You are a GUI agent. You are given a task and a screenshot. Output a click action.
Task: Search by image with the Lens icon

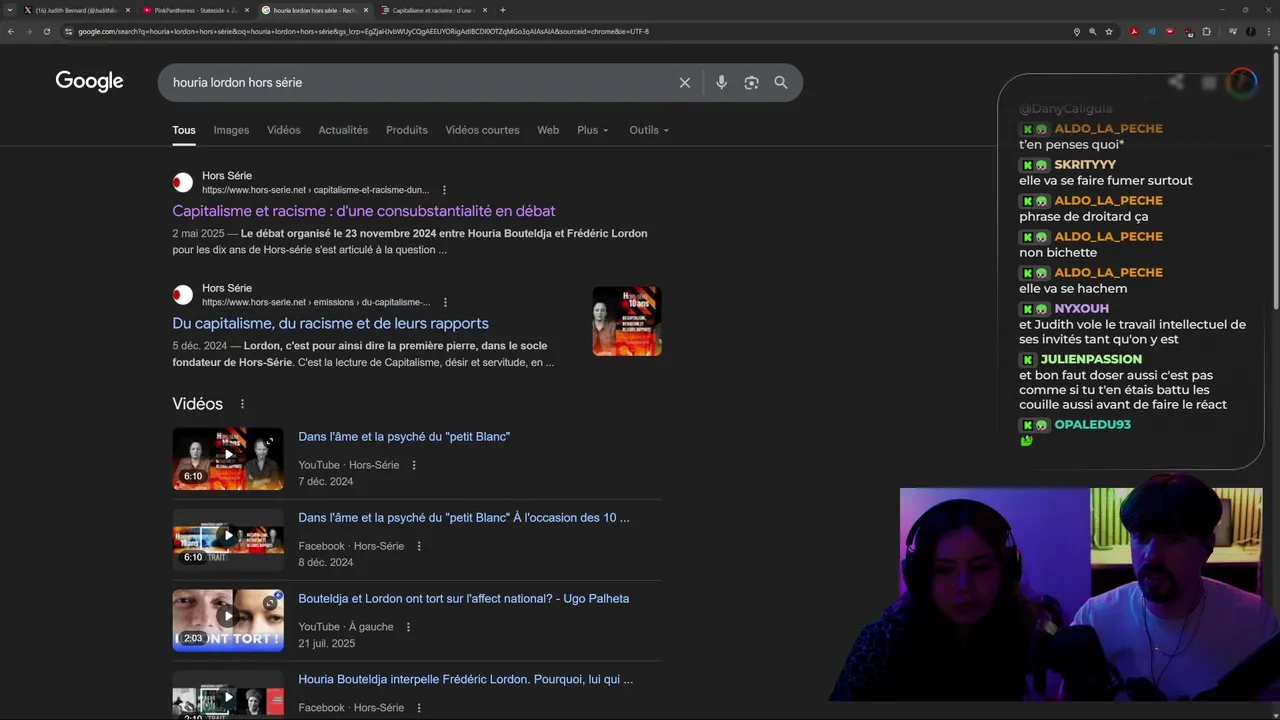click(751, 83)
